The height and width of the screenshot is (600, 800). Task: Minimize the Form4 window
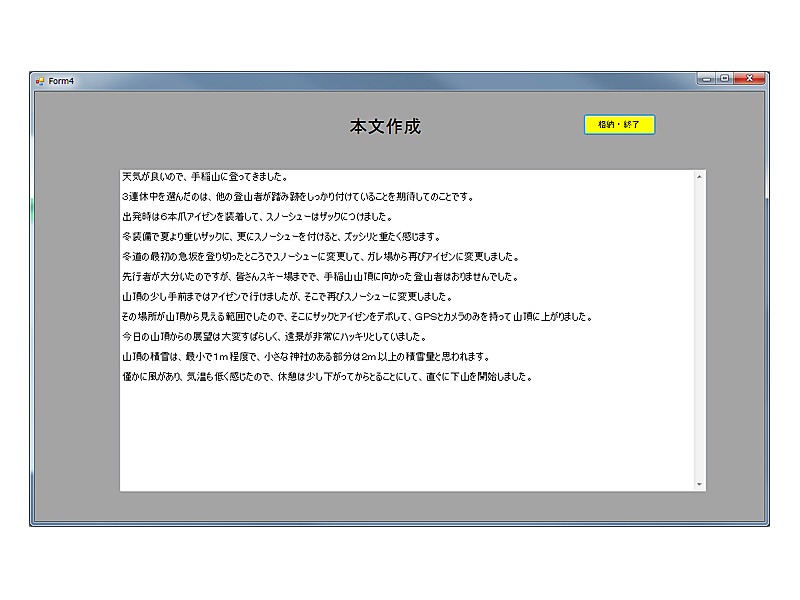tap(706, 78)
